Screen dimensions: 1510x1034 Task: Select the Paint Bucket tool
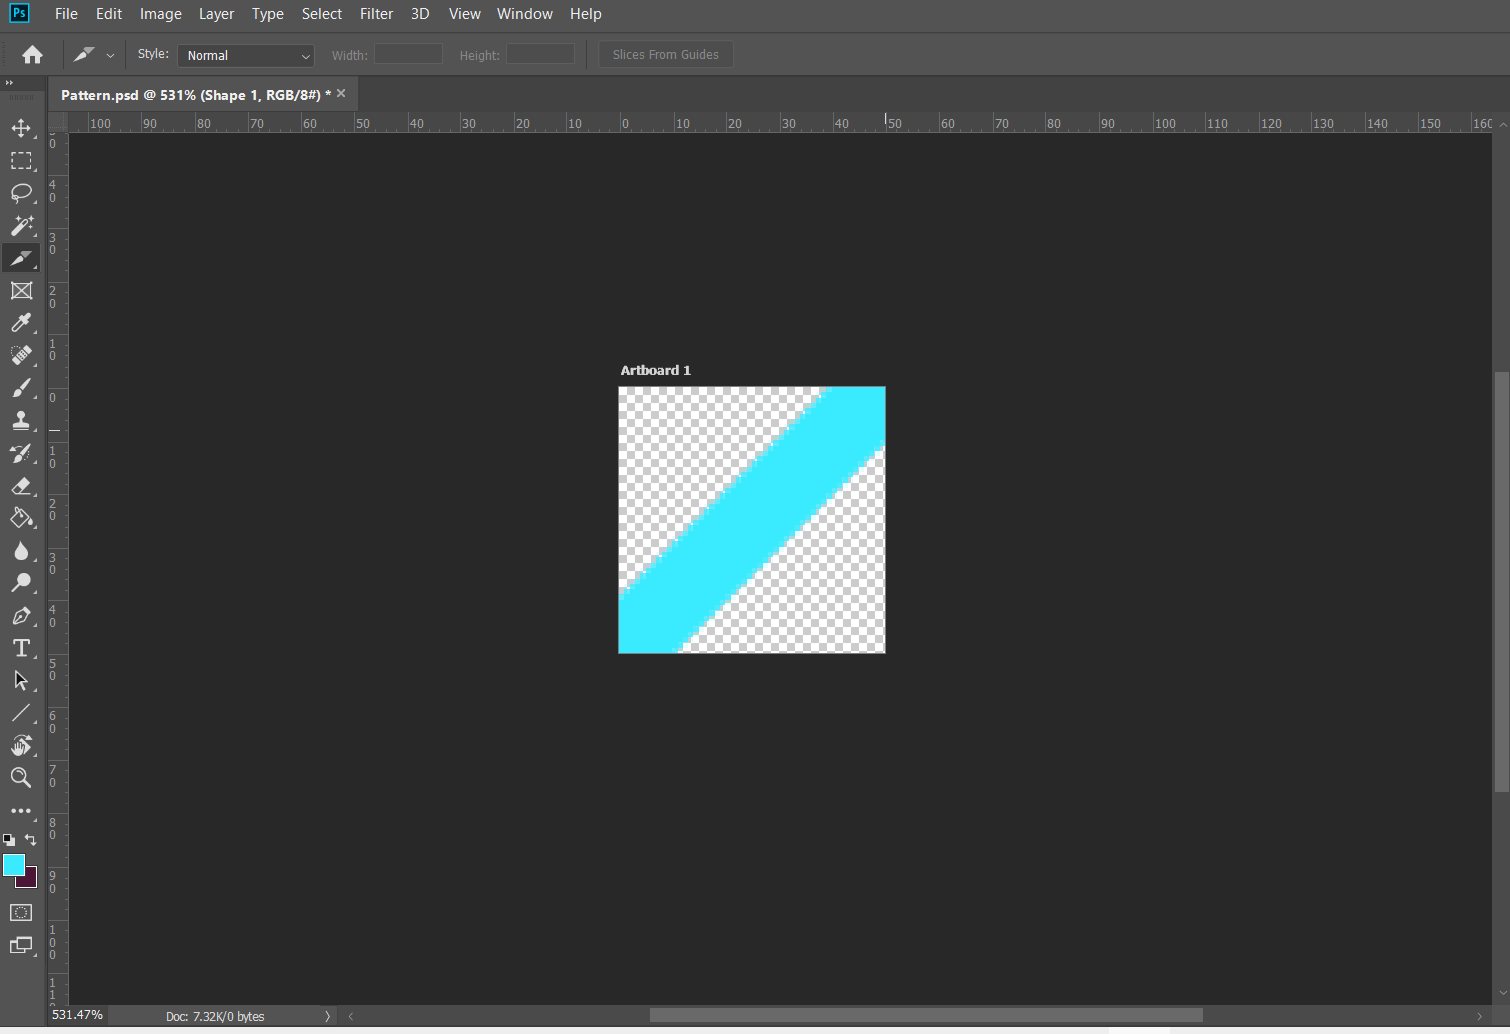(21, 518)
